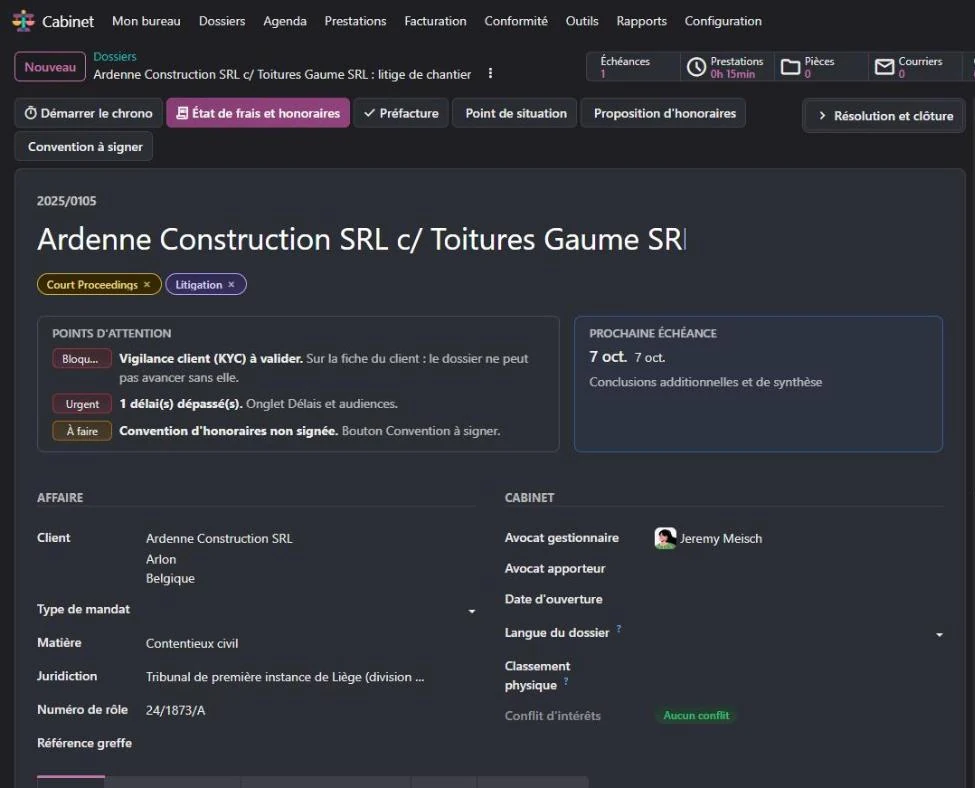Click the Pièces folder icon
The width and height of the screenshot is (975, 788).
[x=790, y=67]
